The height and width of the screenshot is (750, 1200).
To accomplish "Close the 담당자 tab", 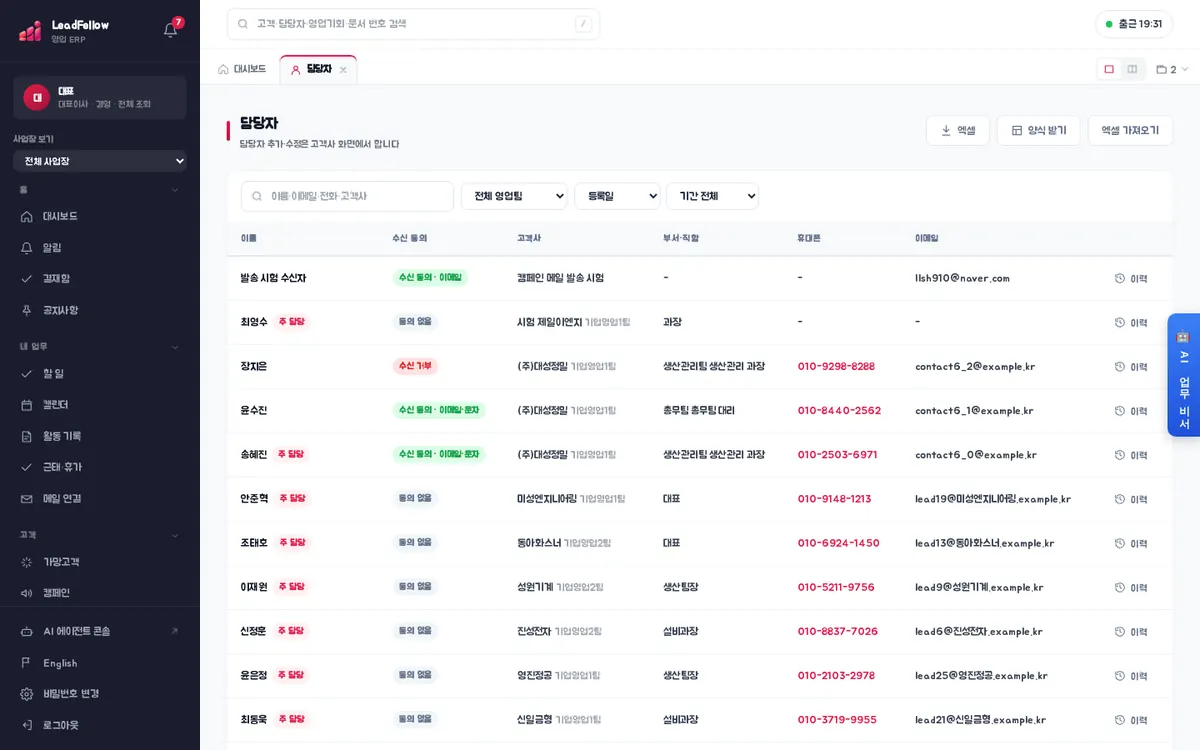I will (x=343, y=70).
